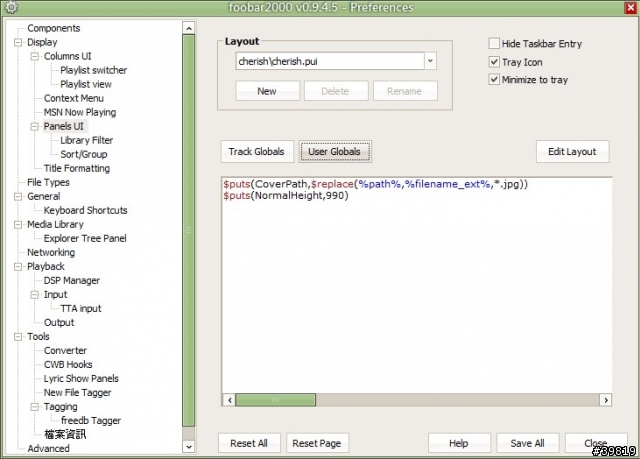Screen dimensions: 640x459
Task: Select freedb Tagger tree item
Action: pos(91,421)
